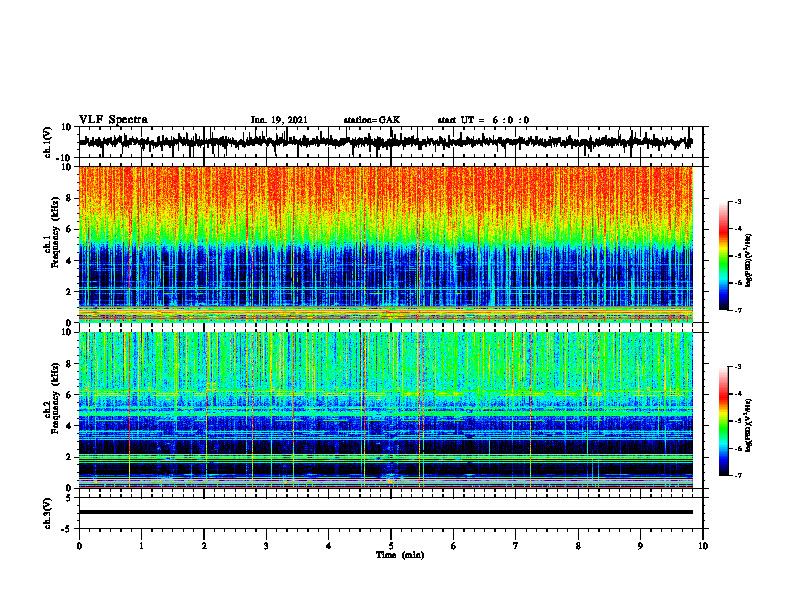
Task: Click the "-5" tick on ch.3(V) axis
Action: [x=68, y=529]
